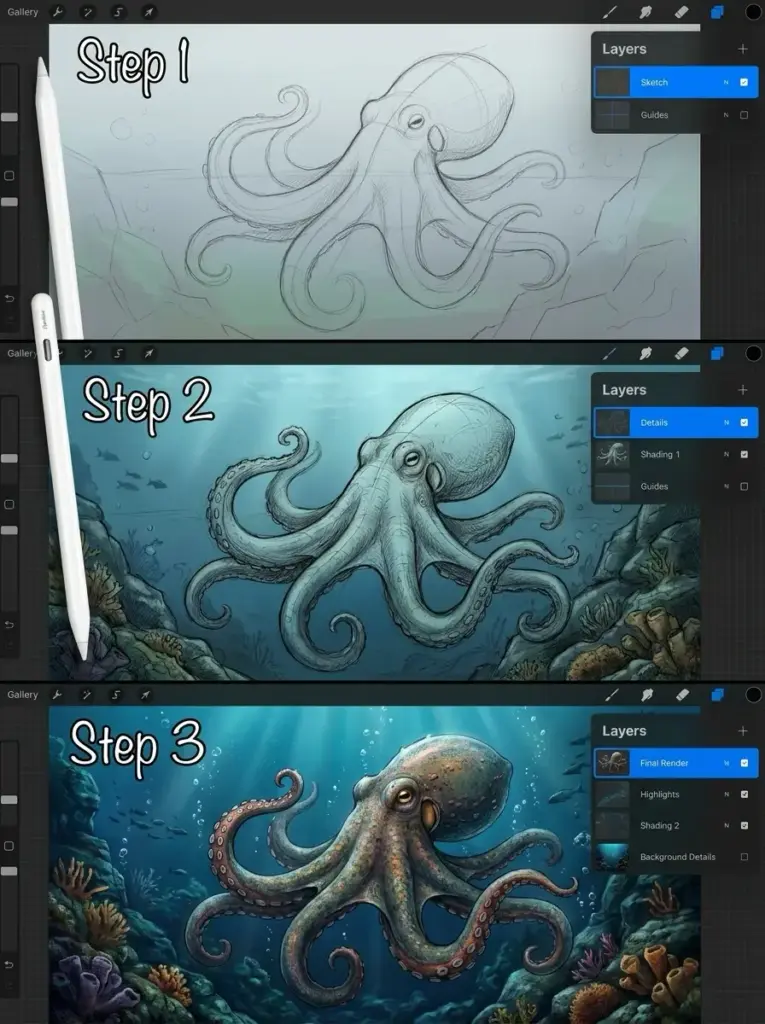The width and height of the screenshot is (765, 1024).
Task: Select the Shading 1 layer thumbnail
Action: click(x=613, y=455)
